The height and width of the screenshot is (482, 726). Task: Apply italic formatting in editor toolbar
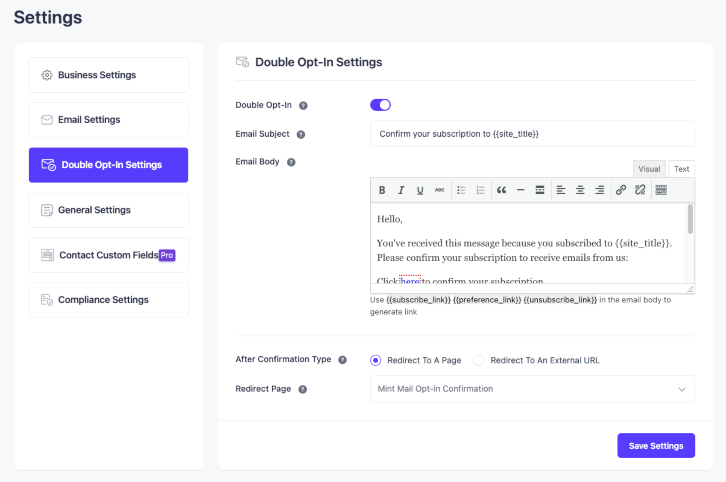tap(401, 190)
